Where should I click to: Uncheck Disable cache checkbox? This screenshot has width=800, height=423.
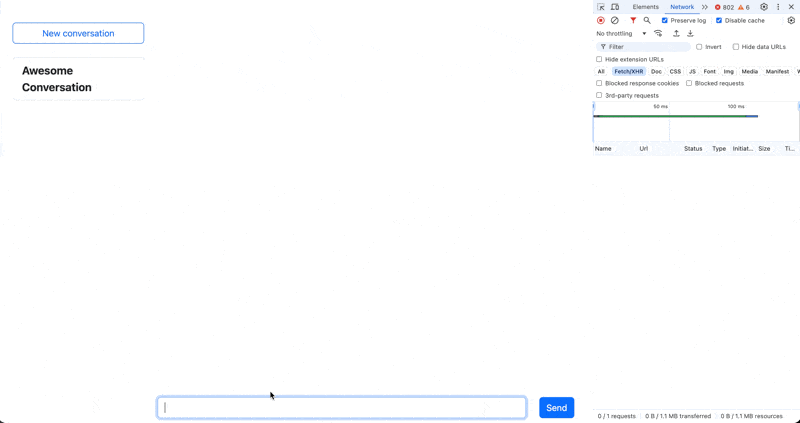[719, 20]
